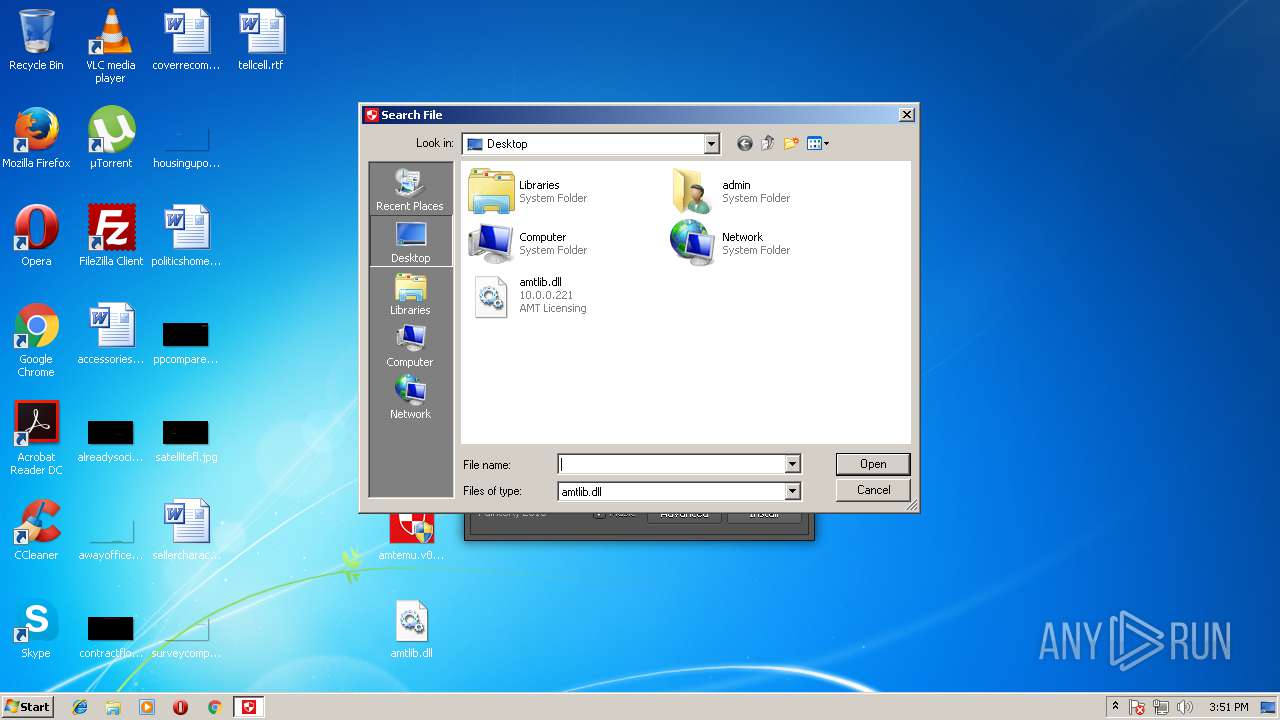Select the amtlib.dll file on desktop

(x=411, y=629)
